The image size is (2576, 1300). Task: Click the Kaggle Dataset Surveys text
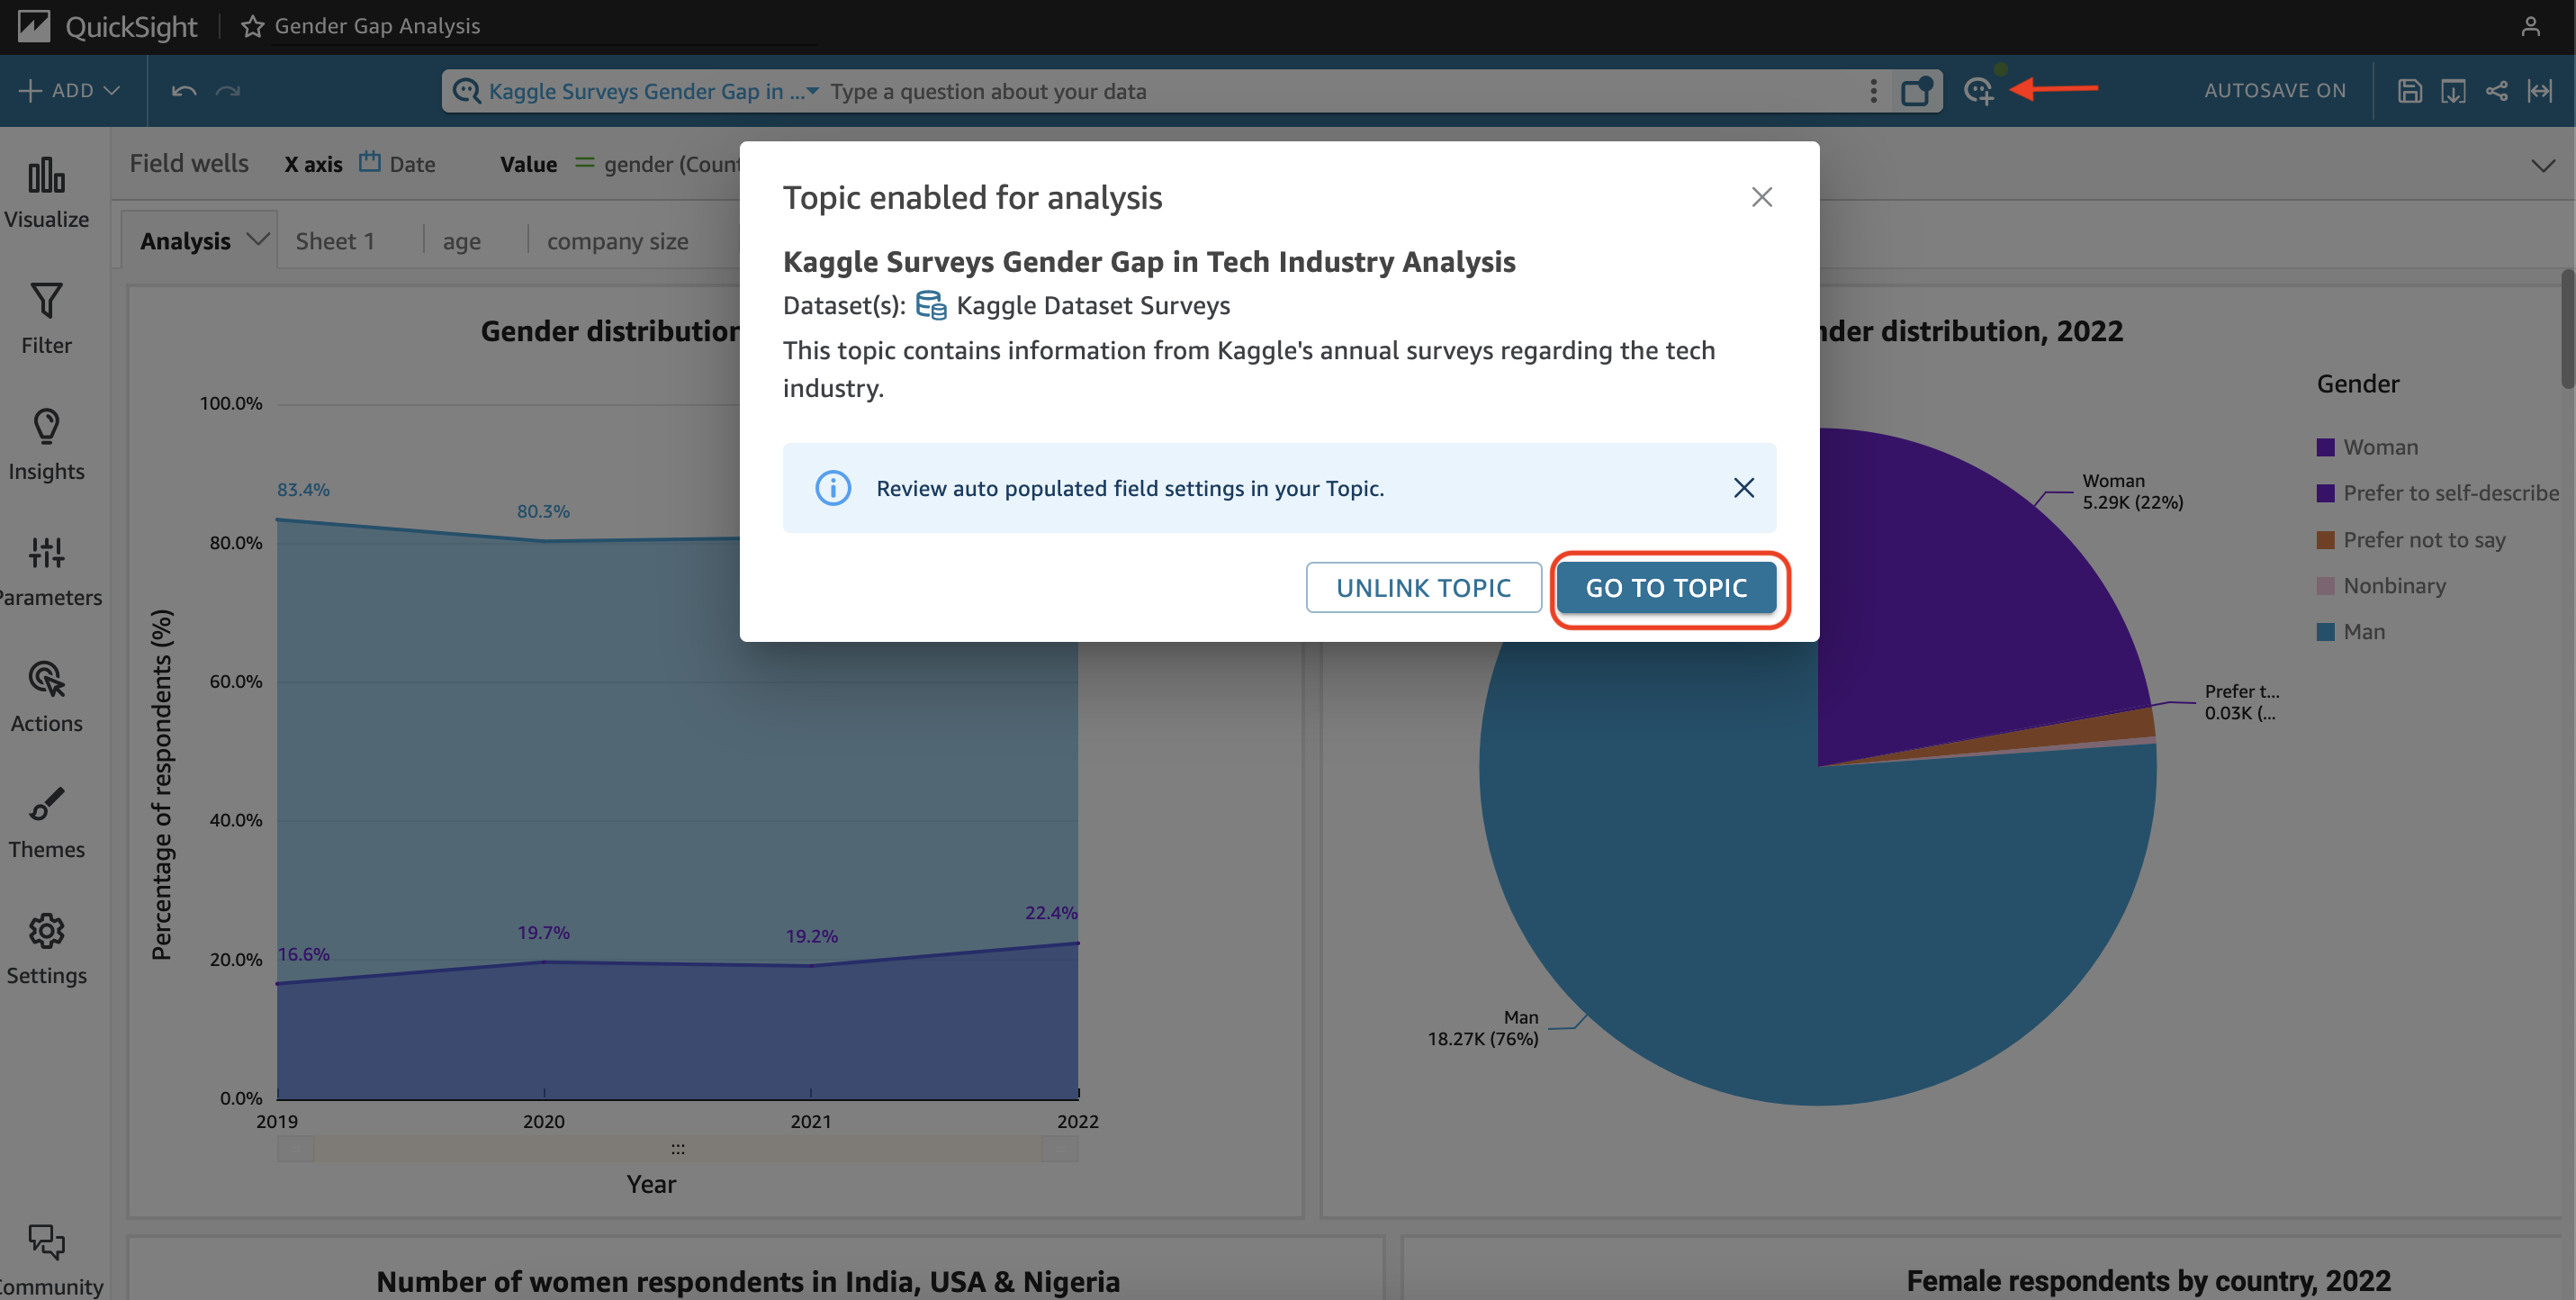pyautogui.click(x=1093, y=305)
